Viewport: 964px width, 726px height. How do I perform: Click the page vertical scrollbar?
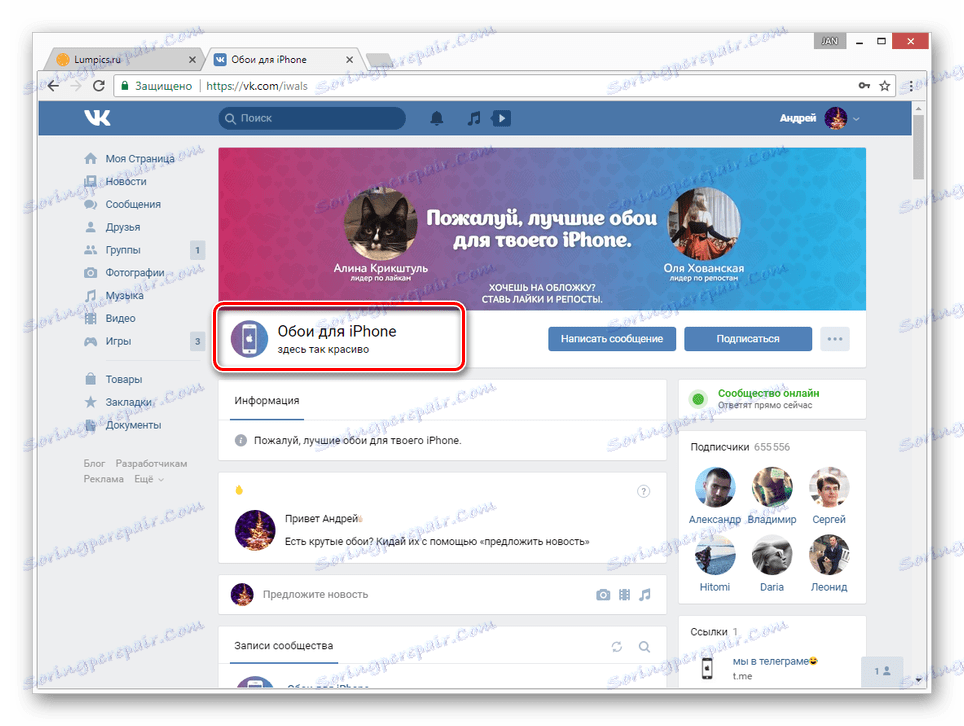coord(919,393)
